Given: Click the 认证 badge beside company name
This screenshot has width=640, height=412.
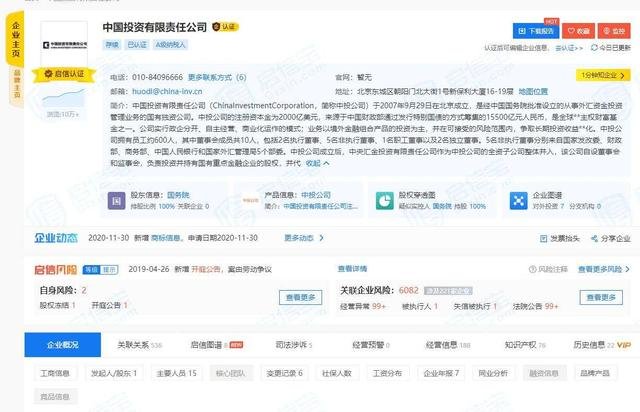Looking at the screenshot, I should 225,27.
